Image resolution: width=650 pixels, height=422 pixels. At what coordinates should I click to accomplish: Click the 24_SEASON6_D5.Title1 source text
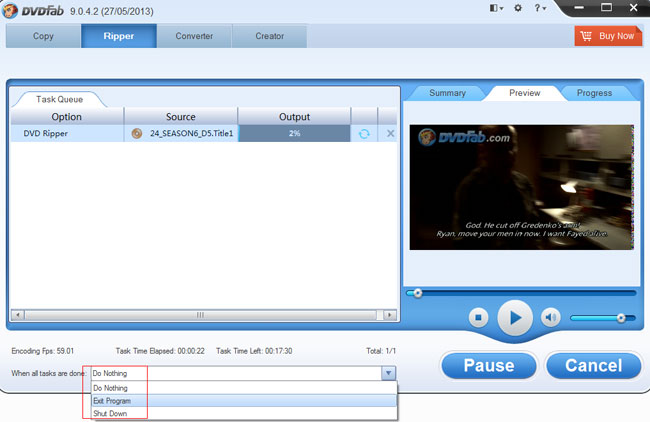click(x=192, y=133)
